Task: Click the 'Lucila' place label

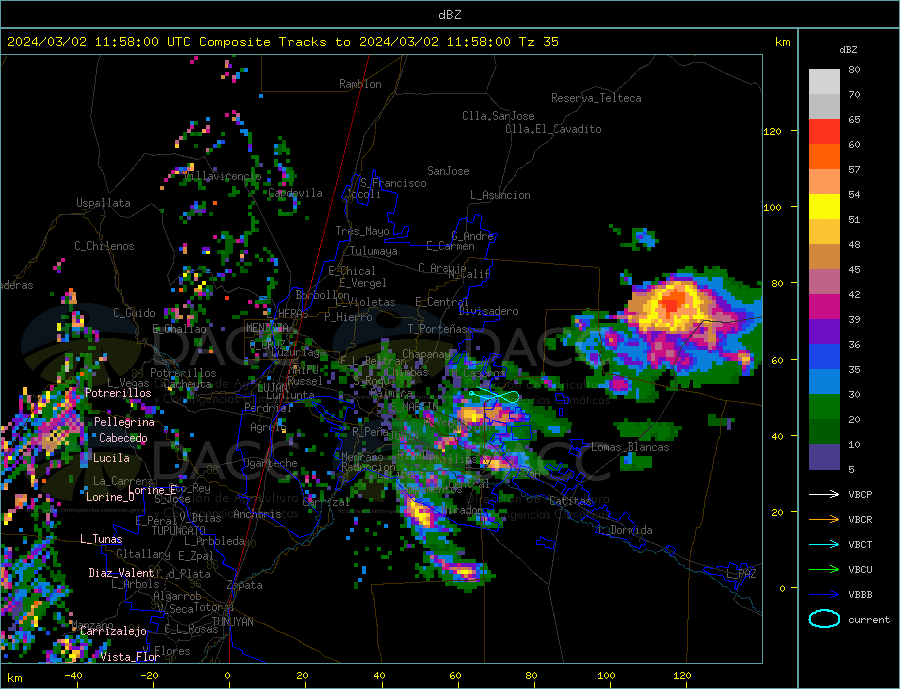Action: point(111,458)
